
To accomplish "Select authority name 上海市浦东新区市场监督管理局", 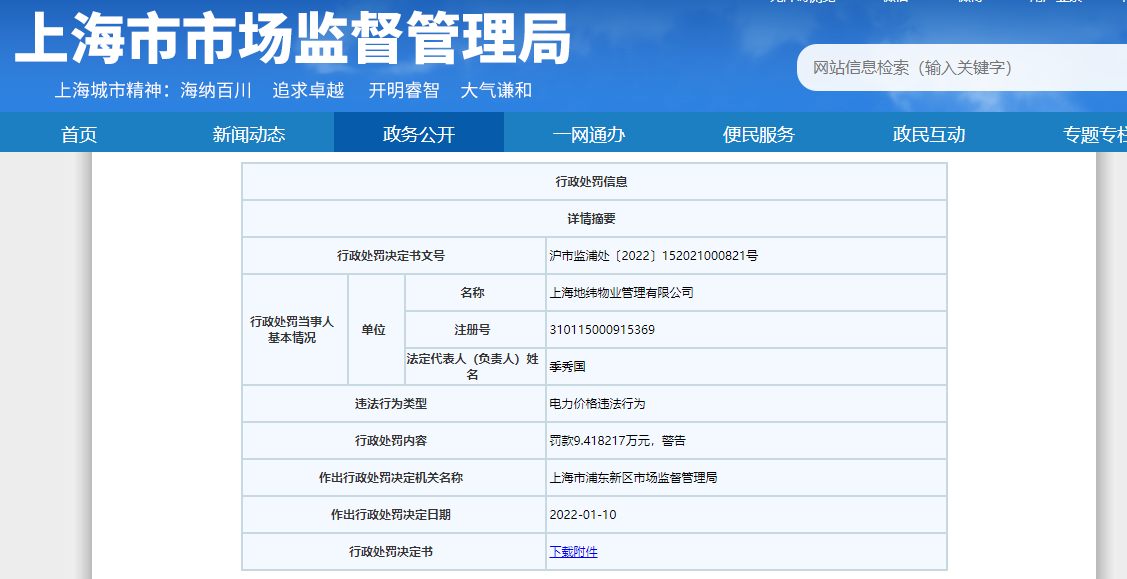I will coord(633,478).
